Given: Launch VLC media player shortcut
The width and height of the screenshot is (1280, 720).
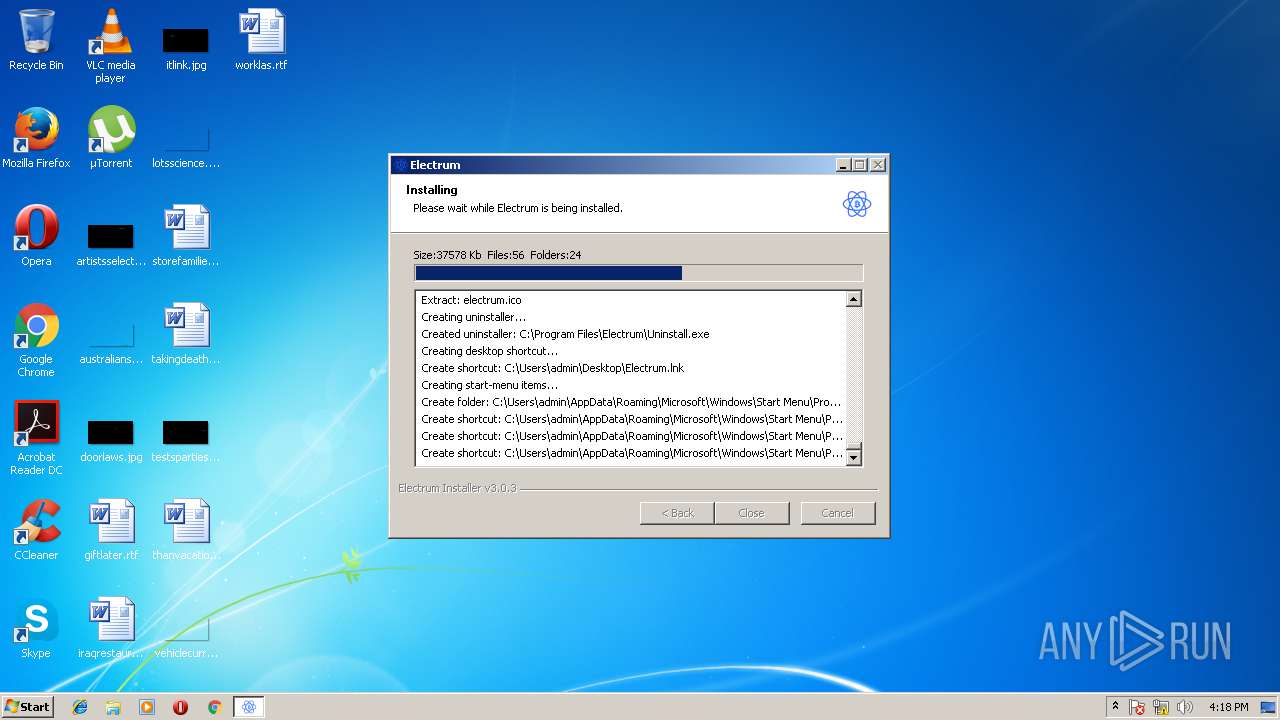Looking at the screenshot, I should coord(110,46).
